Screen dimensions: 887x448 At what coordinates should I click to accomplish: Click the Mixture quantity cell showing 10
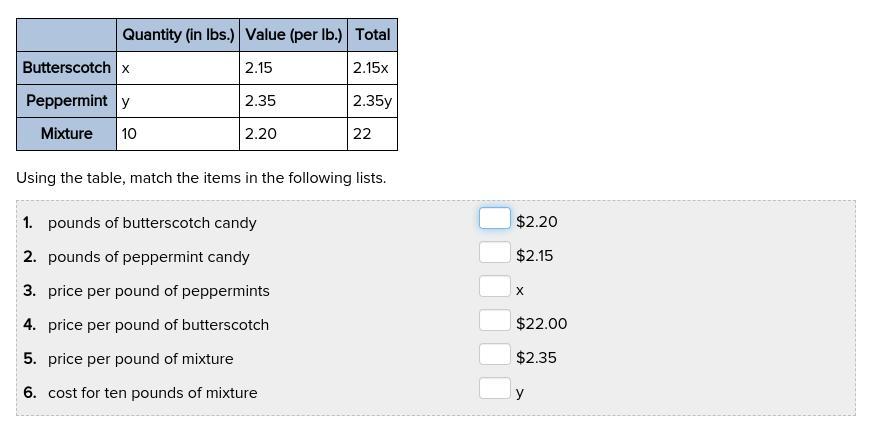(x=178, y=134)
